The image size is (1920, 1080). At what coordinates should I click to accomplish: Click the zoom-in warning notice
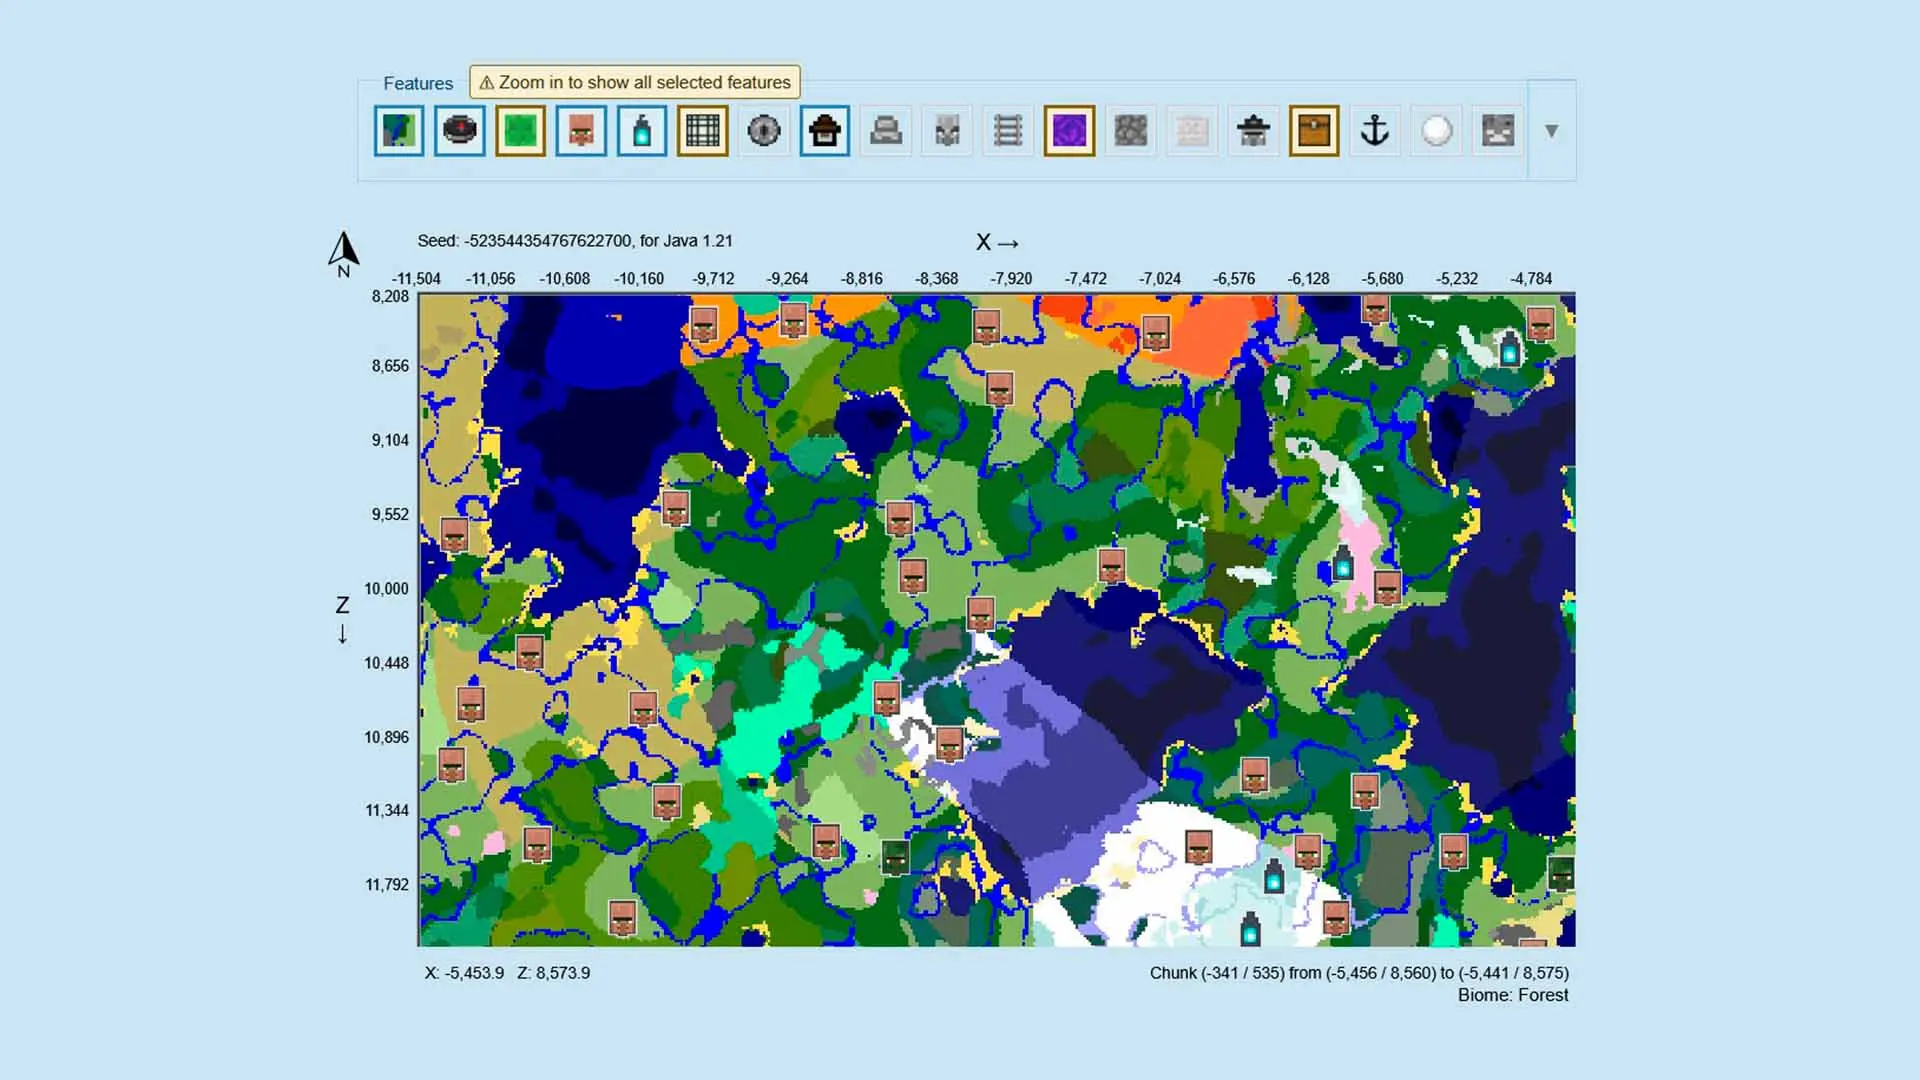(635, 82)
